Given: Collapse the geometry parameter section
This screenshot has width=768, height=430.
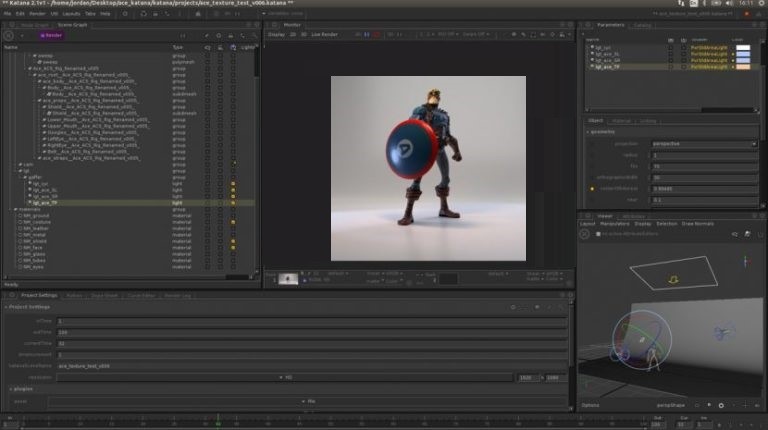Looking at the screenshot, I should point(588,132).
